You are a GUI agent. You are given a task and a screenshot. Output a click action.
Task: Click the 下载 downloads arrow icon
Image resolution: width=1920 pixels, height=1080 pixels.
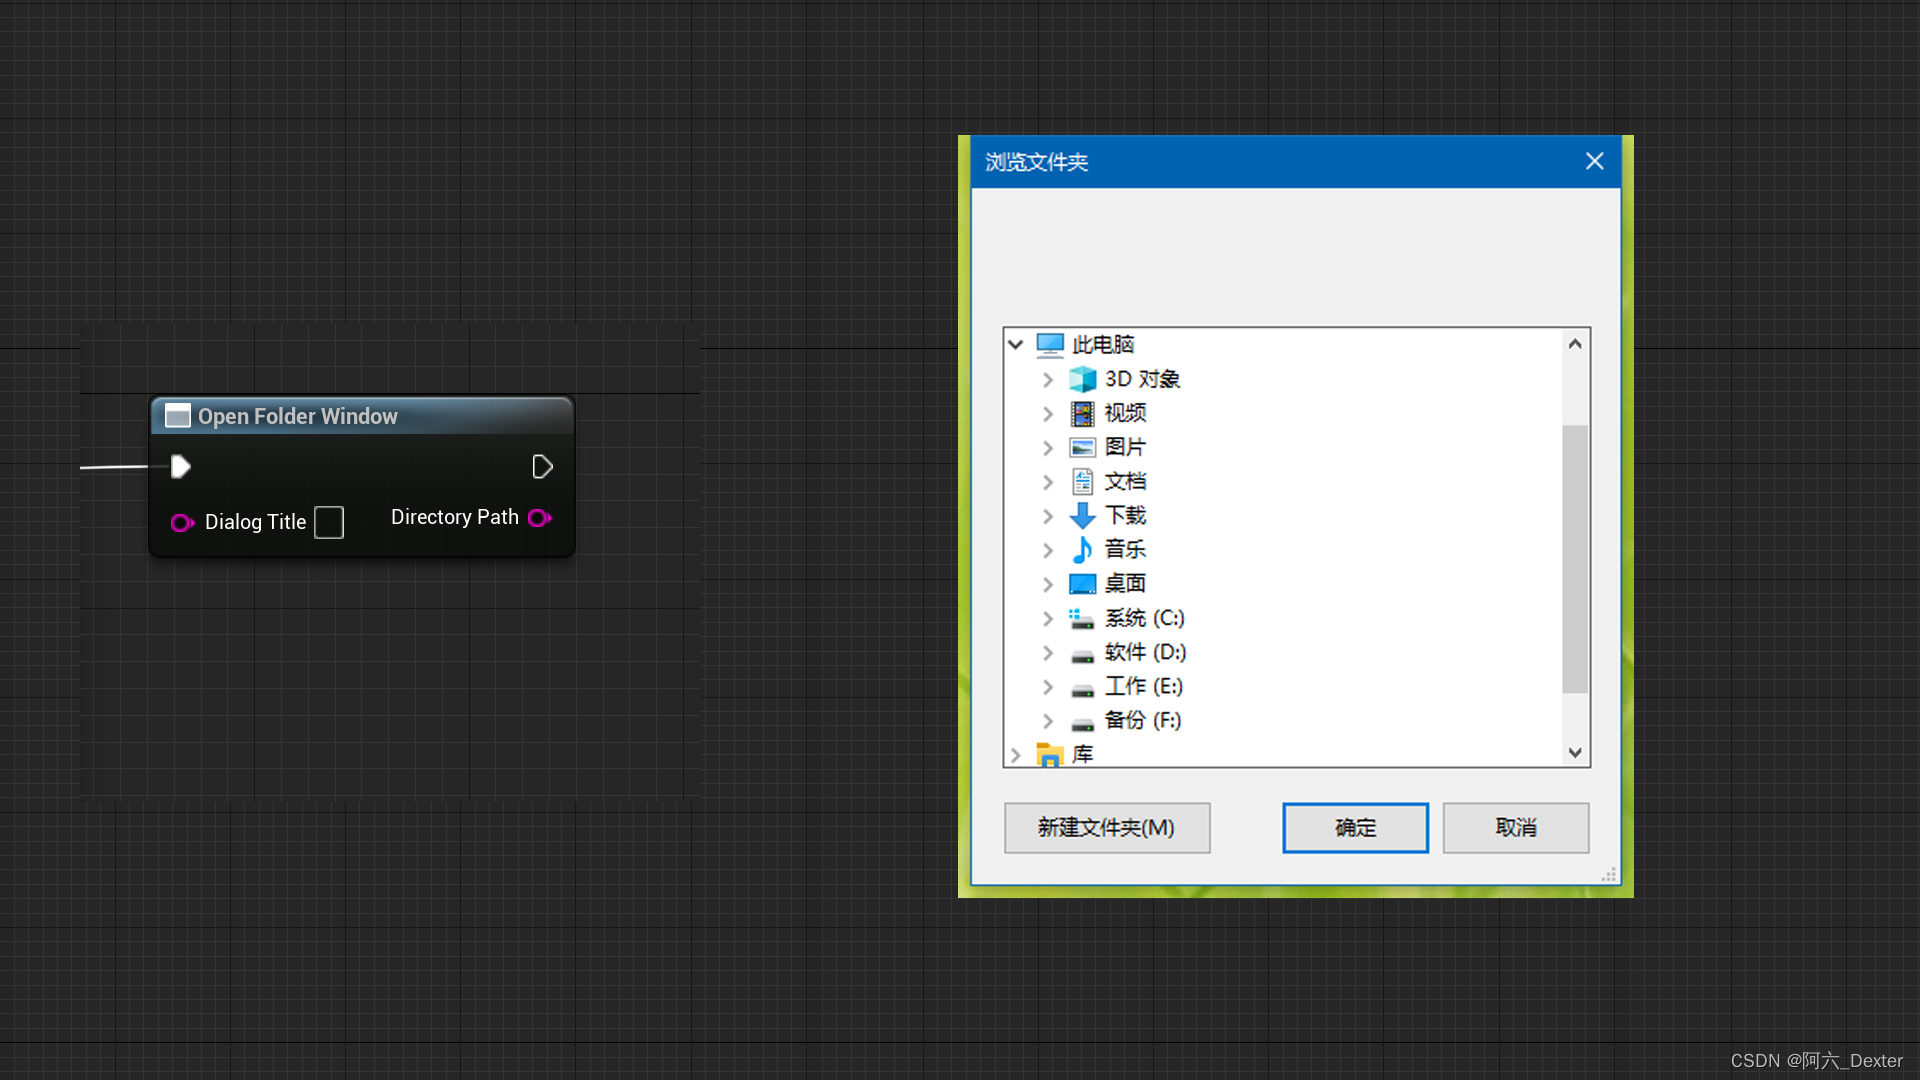[1082, 515]
